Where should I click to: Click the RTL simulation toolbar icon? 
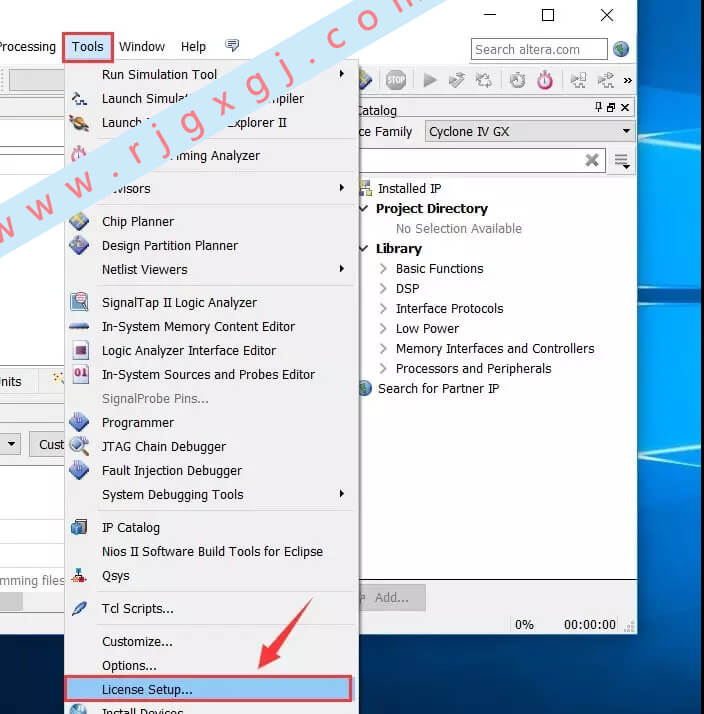[578, 80]
